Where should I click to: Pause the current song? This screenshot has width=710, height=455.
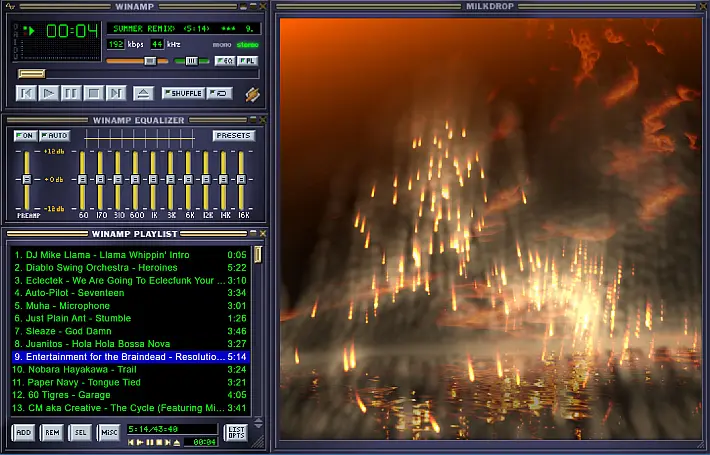pos(71,94)
